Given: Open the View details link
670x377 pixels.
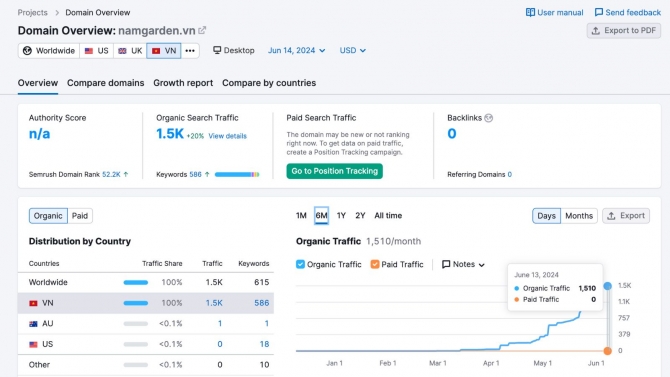Looking at the screenshot, I should pyautogui.click(x=227, y=136).
